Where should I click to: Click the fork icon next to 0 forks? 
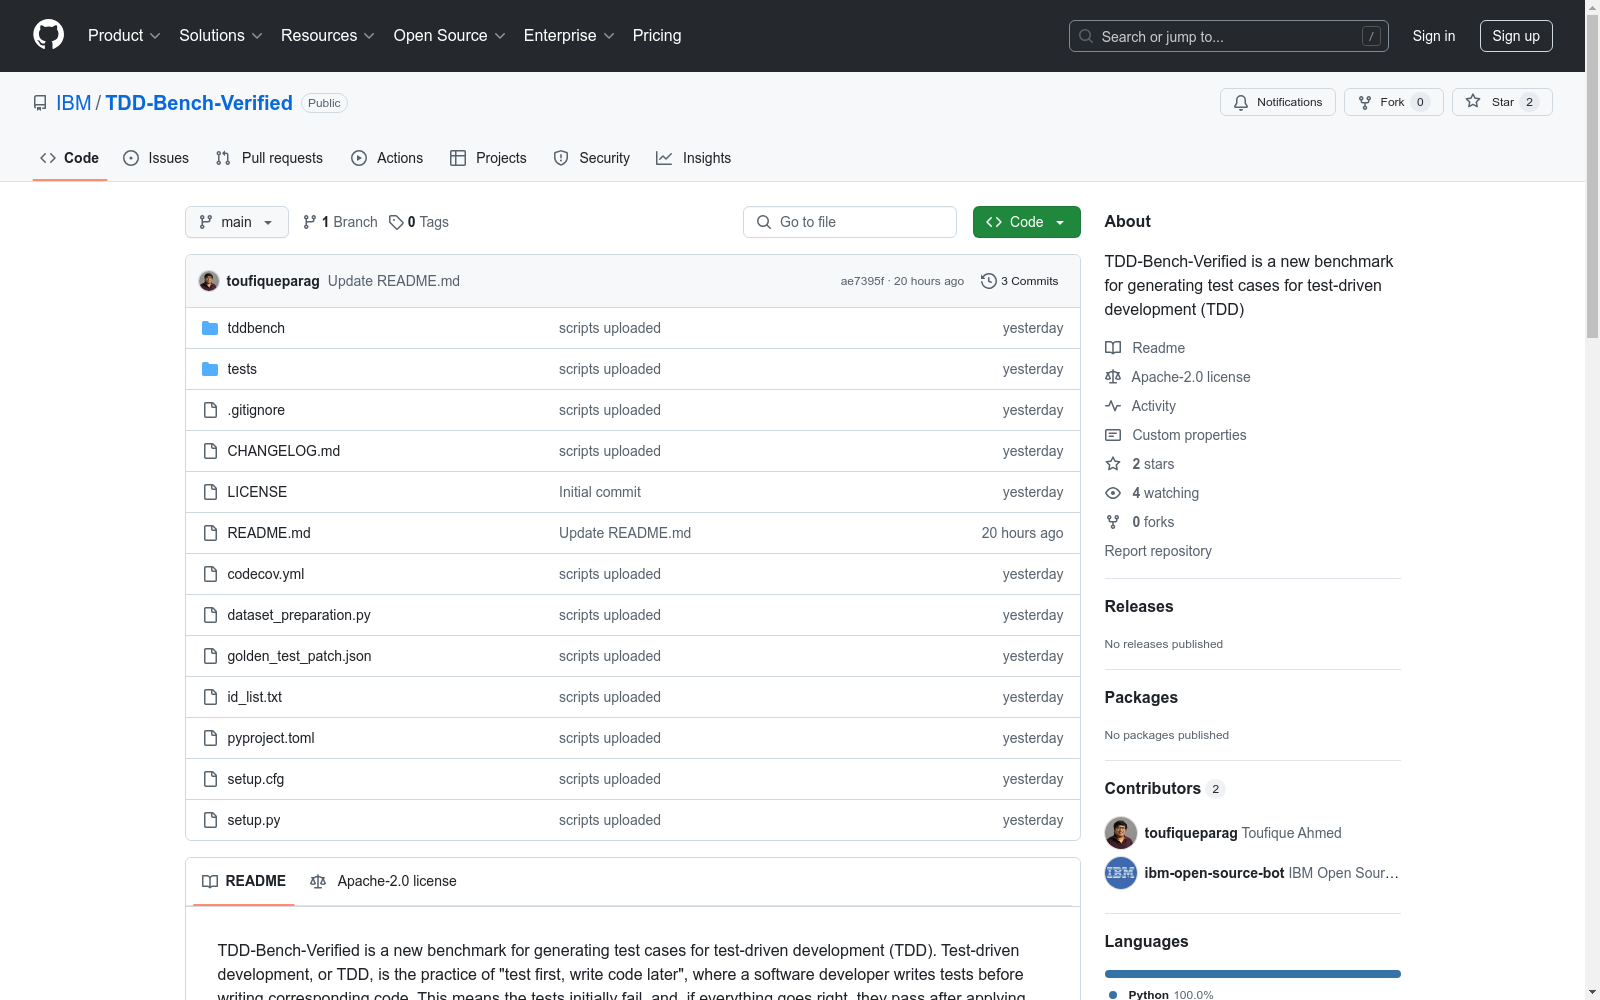click(x=1113, y=522)
